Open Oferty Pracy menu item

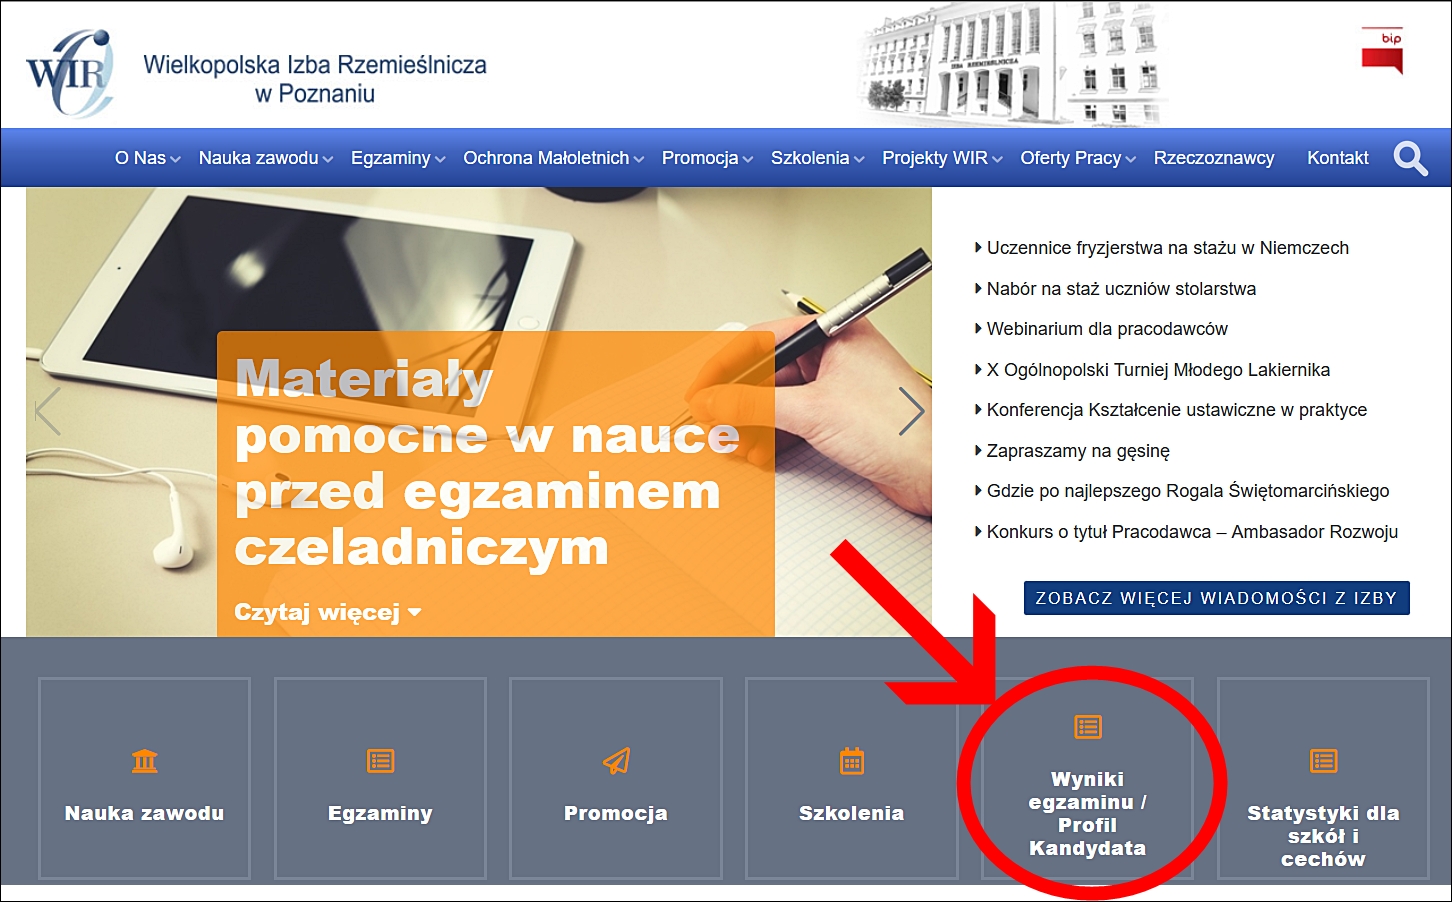1070,158
